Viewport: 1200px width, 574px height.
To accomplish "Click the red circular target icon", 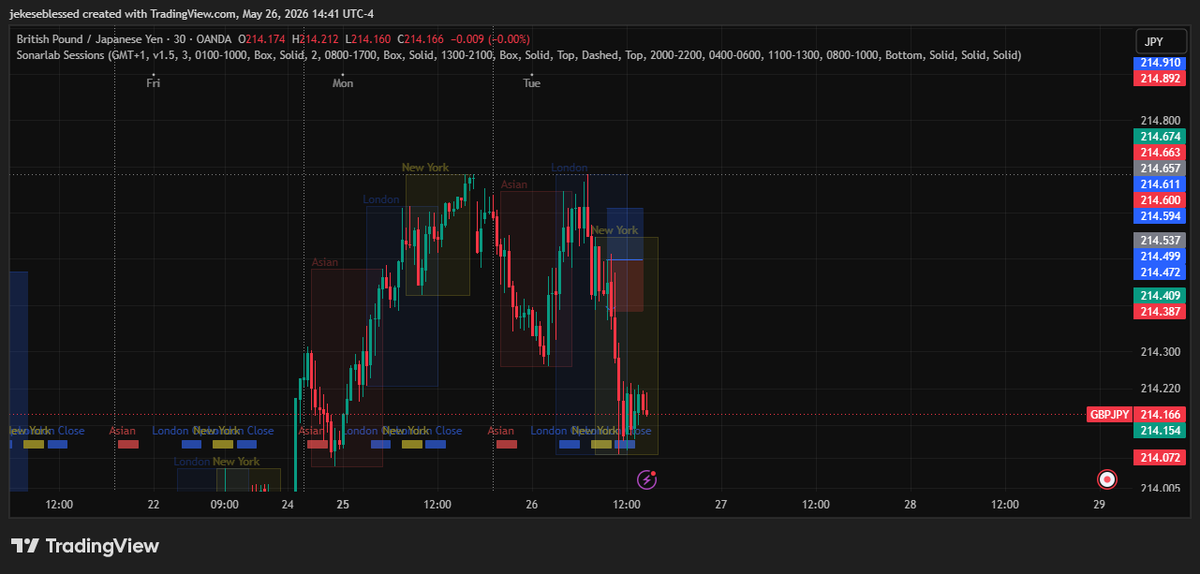I will pyautogui.click(x=1107, y=479).
